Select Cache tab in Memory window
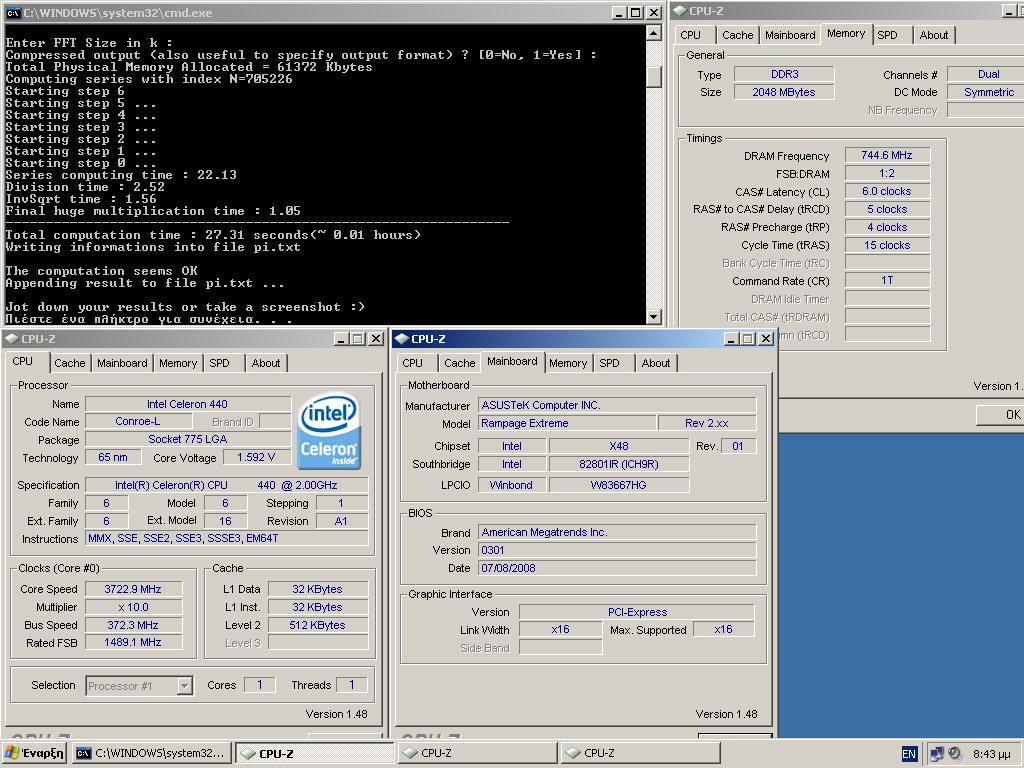This screenshot has width=1024, height=768. (737, 35)
